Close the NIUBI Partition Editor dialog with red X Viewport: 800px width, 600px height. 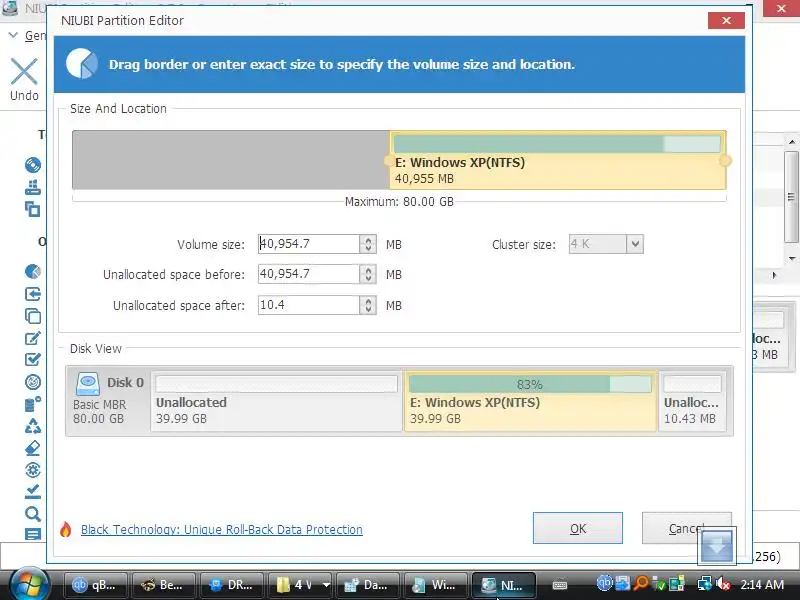[x=726, y=20]
